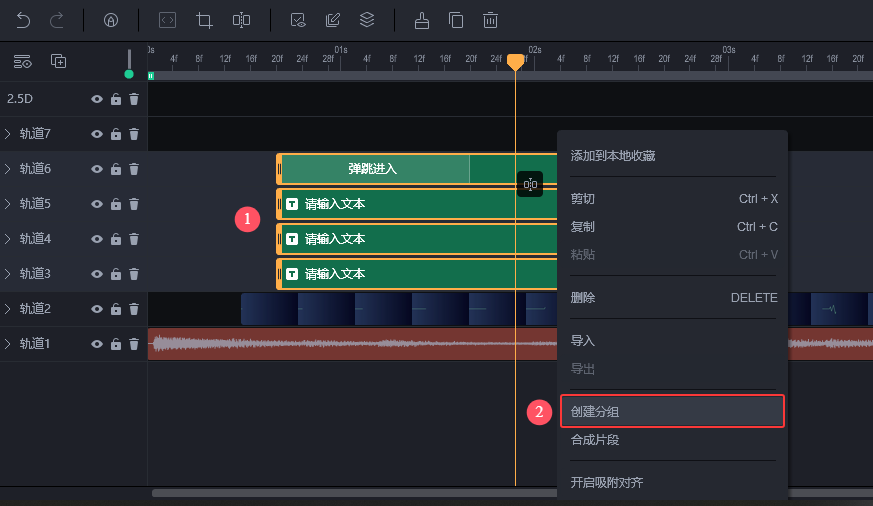This screenshot has height=506, width=873.
Task: Click the green timeline zoom slider handle
Action: 128,73
